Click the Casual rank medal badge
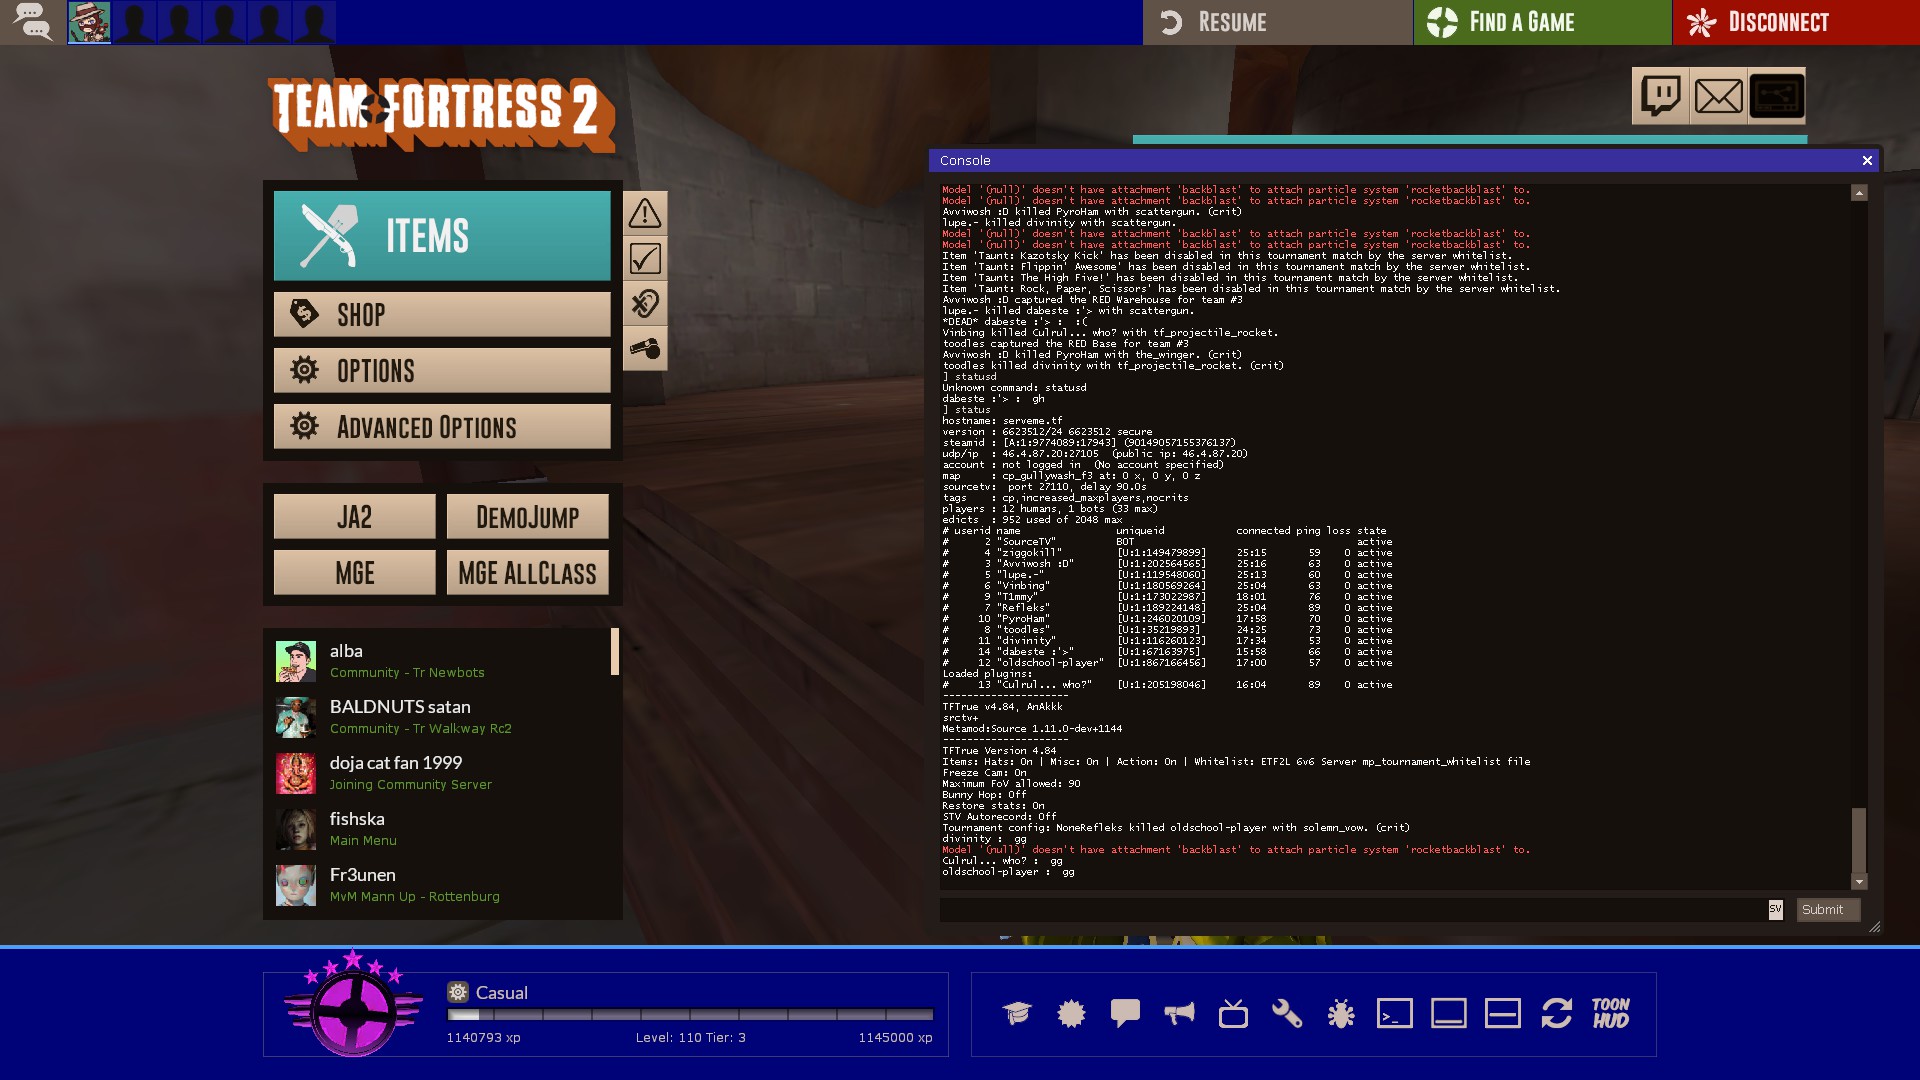This screenshot has height=1080, width=1920. point(352,1005)
